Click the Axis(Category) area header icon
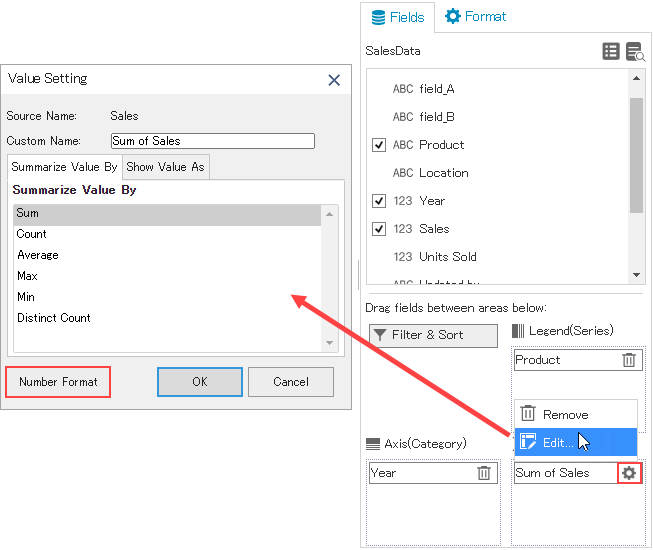This screenshot has width=653, height=550. tap(373, 444)
